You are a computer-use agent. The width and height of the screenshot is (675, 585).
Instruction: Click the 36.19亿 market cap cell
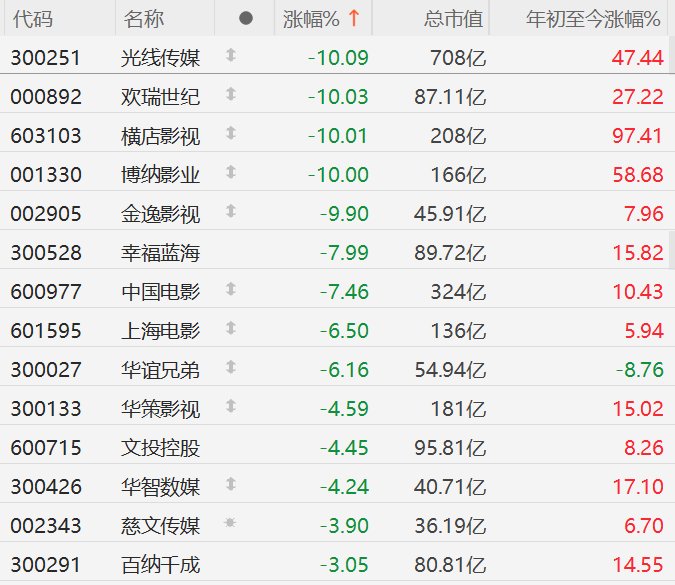tap(450, 526)
